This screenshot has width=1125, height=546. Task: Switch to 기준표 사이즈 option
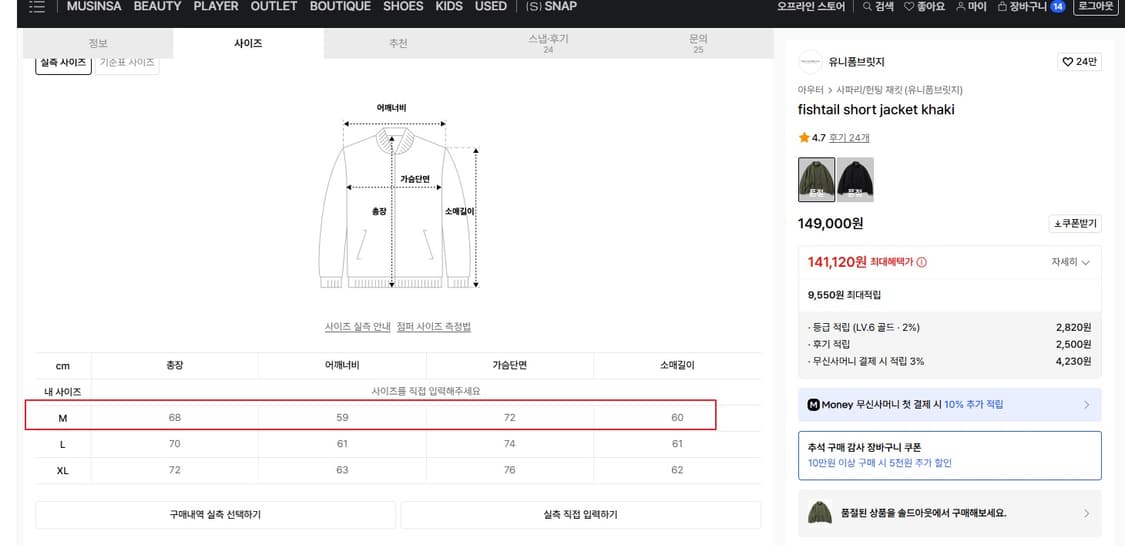point(127,63)
